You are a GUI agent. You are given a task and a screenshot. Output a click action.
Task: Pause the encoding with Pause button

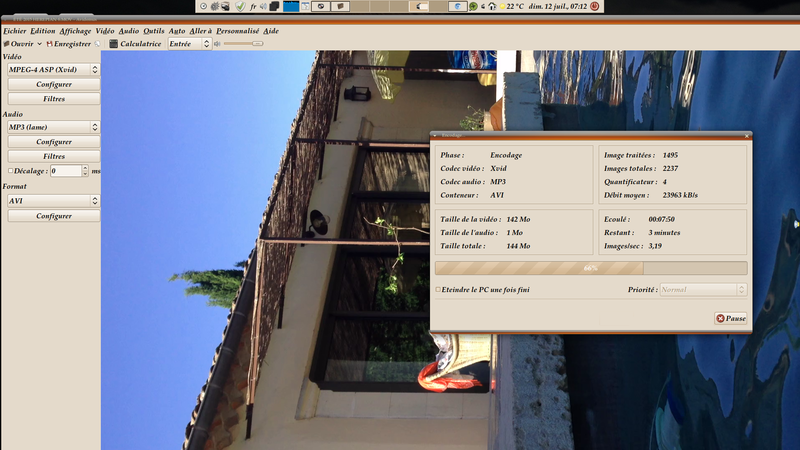point(730,318)
